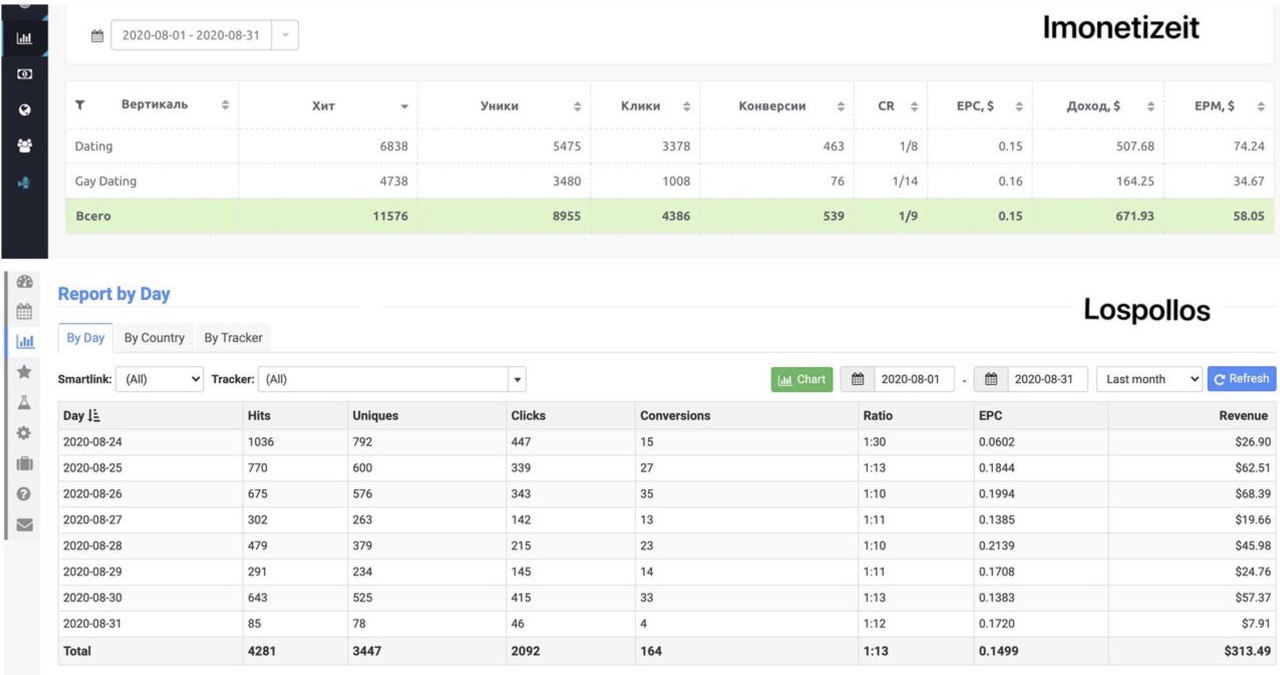Click the sort icon next to the Day header
This screenshot has height=675, width=1280.
point(95,416)
